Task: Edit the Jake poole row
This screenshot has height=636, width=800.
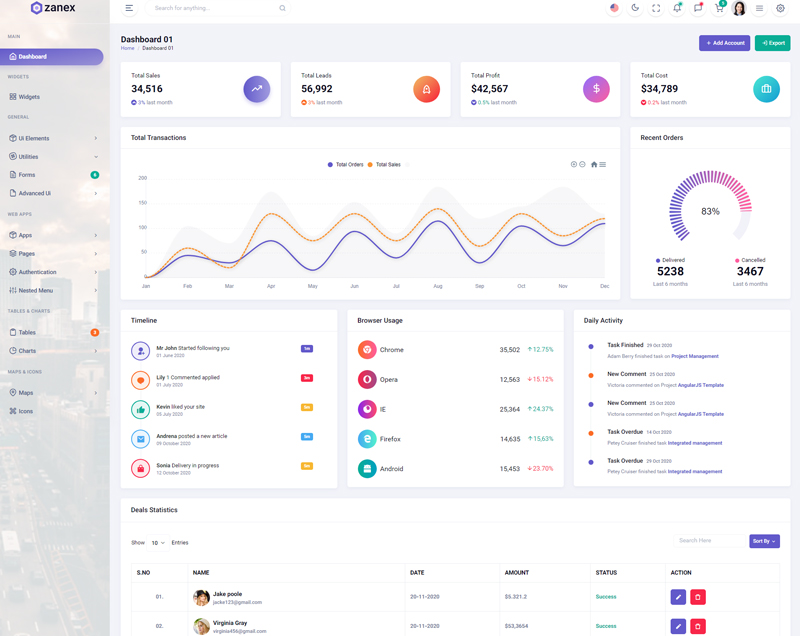Action: coord(678,597)
